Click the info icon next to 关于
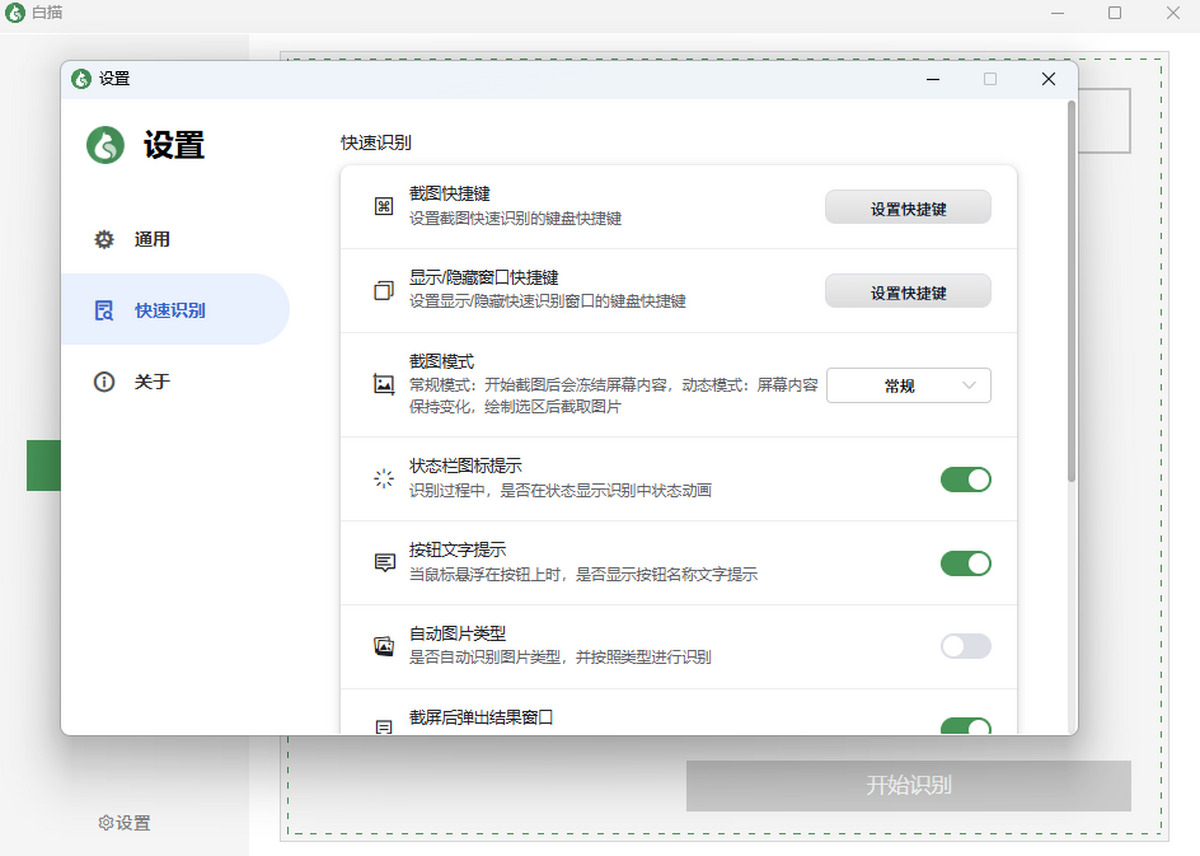Image resolution: width=1200 pixels, height=856 pixels. (104, 381)
